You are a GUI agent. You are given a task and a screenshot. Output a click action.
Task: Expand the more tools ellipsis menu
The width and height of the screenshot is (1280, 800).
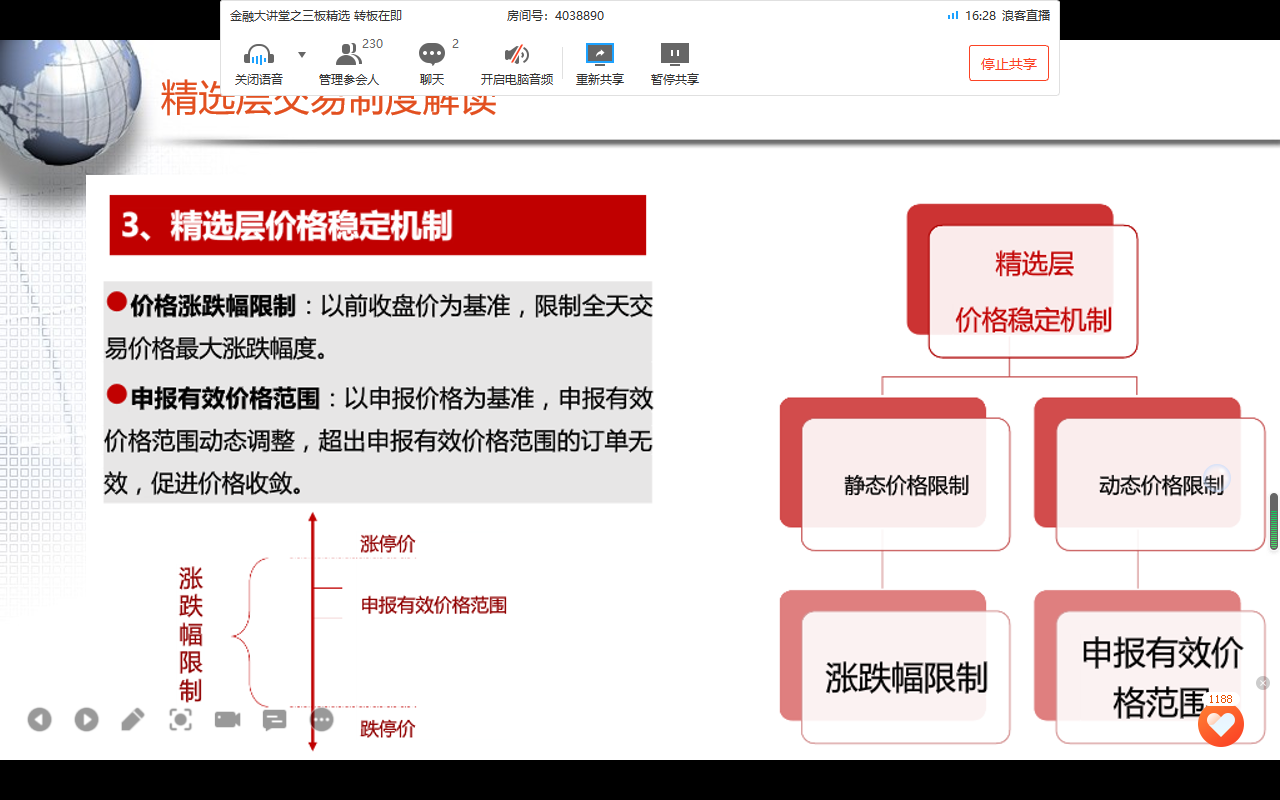(x=321, y=719)
